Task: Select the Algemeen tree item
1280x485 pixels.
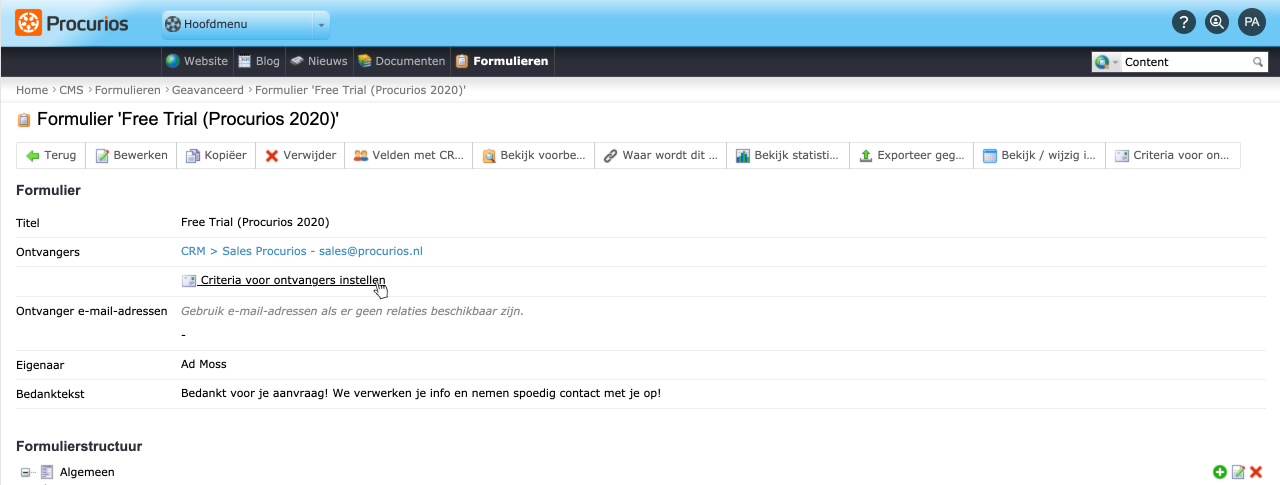Action: [87, 472]
